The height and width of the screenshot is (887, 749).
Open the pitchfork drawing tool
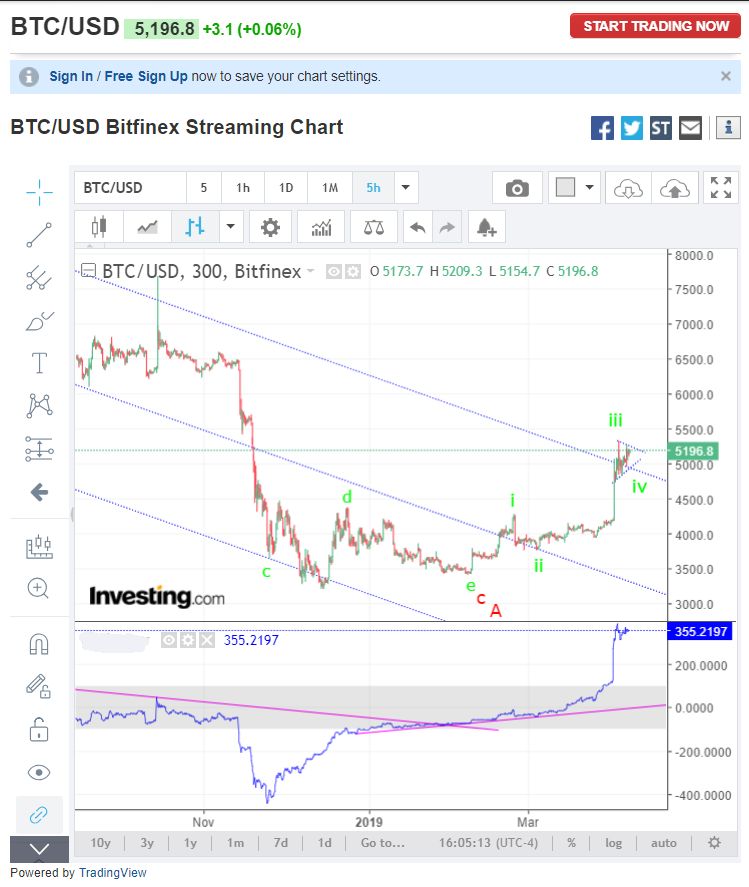[x=39, y=278]
